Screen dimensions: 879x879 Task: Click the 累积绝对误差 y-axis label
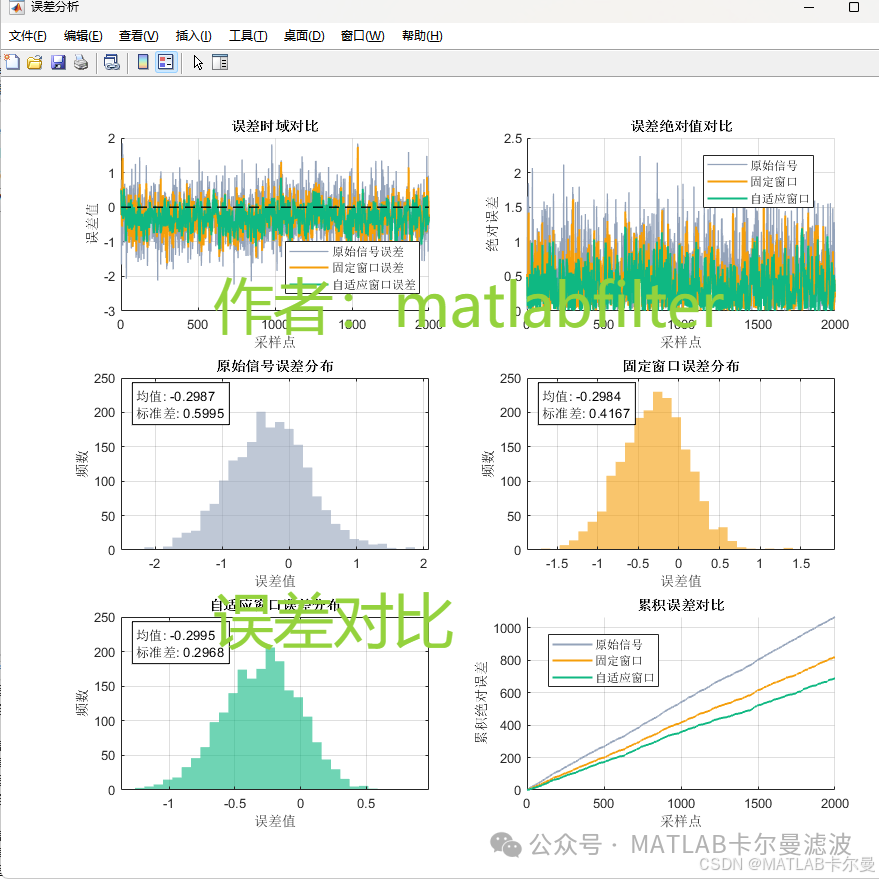point(481,703)
